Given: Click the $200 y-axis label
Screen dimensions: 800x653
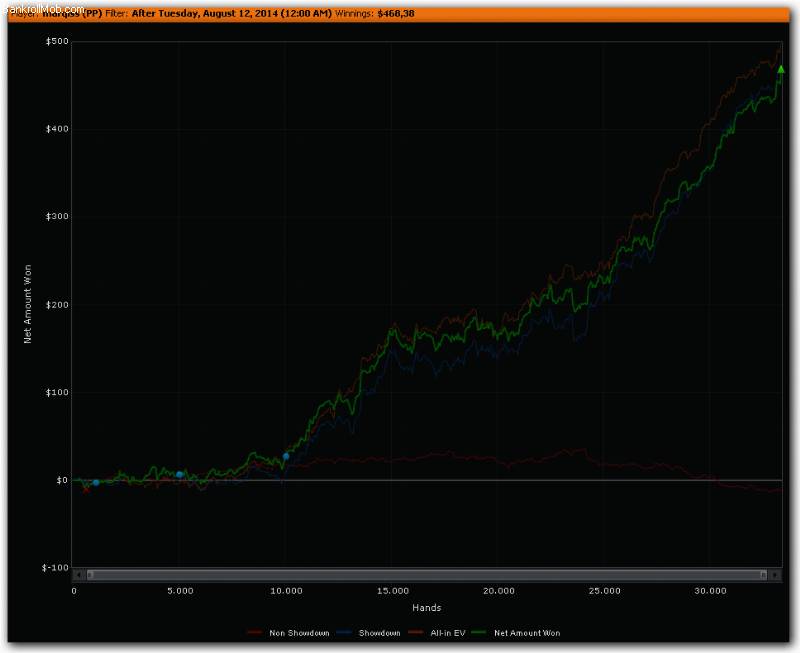Looking at the screenshot, I should [57, 305].
